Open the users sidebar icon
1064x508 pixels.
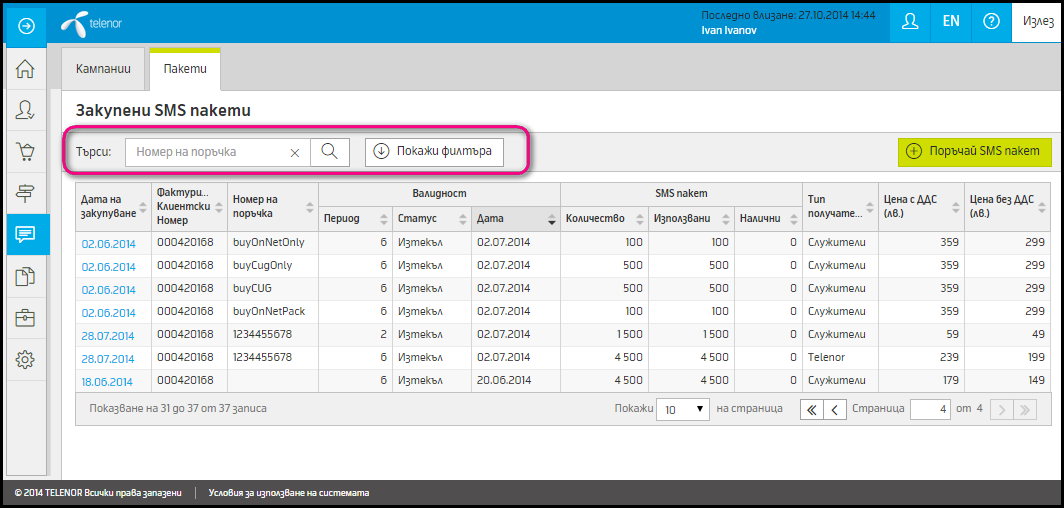pyautogui.click(x=26, y=110)
